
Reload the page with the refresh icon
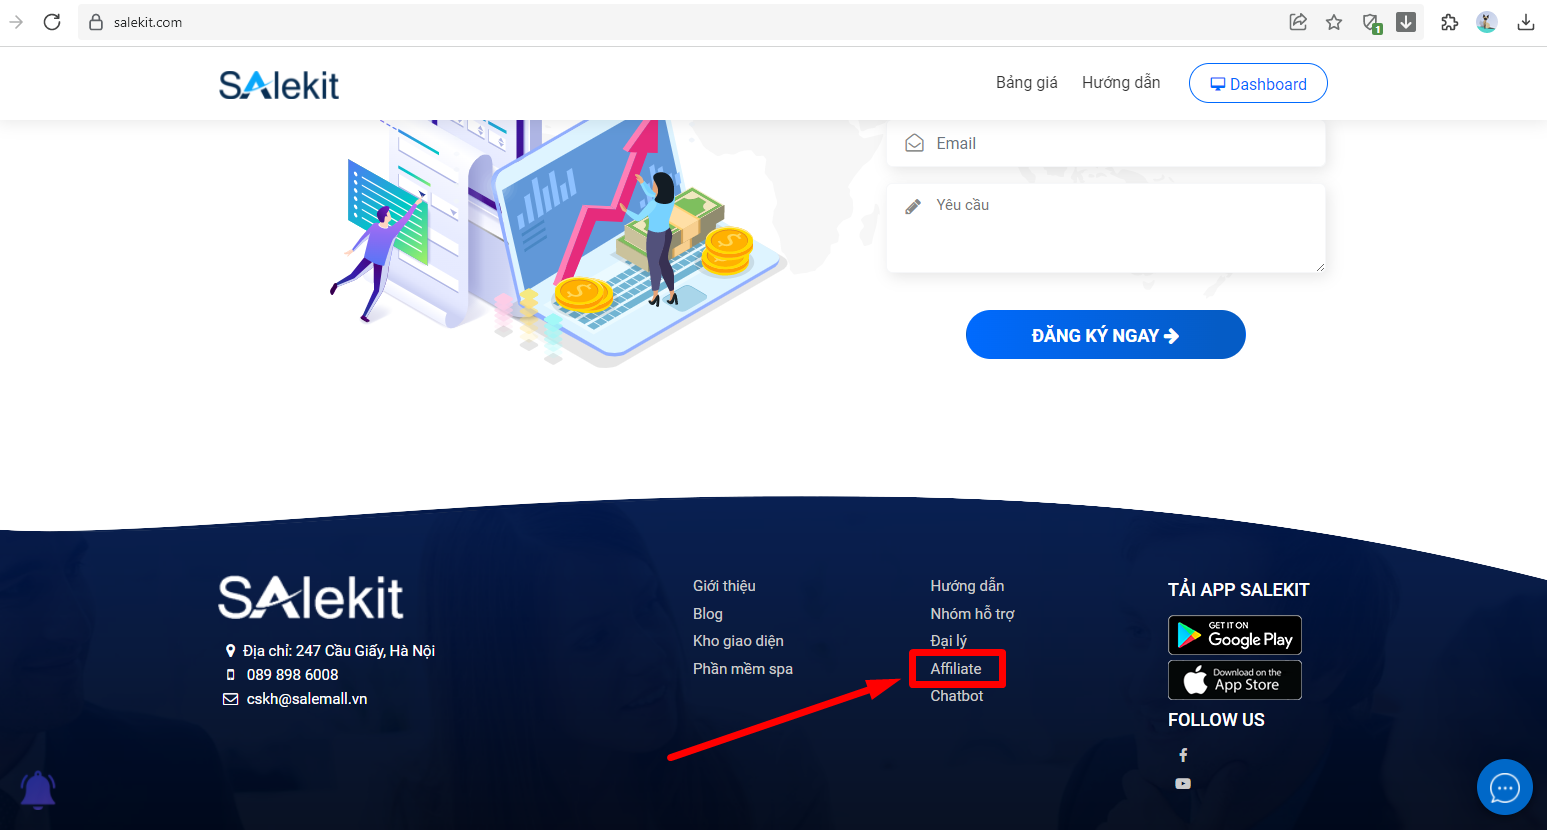point(52,22)
